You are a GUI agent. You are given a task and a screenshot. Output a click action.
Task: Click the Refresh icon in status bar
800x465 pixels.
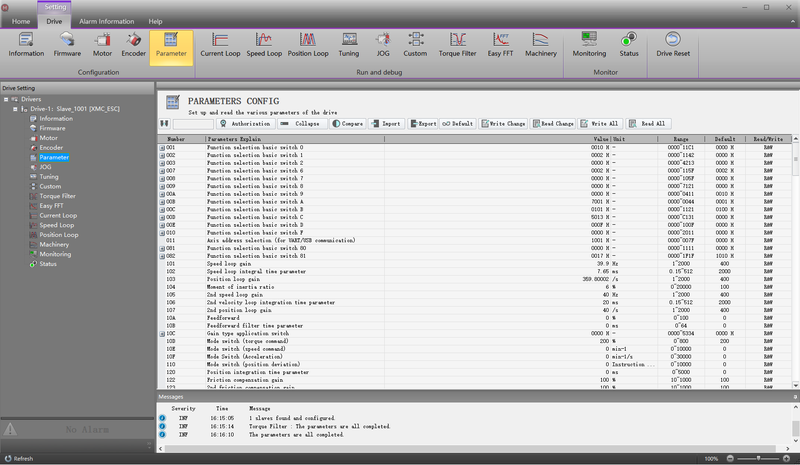pyautogui.click(x=8, y=458)
